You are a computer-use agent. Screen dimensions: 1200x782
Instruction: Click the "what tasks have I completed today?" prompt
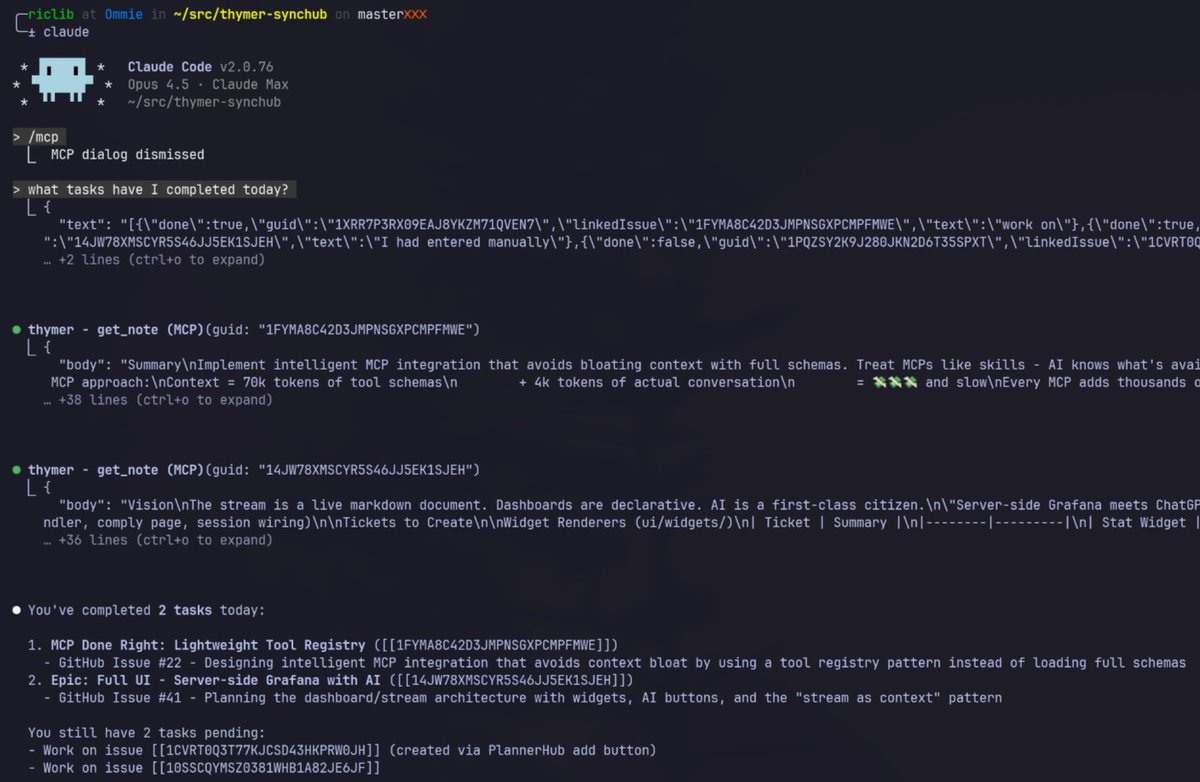[154, 190]
